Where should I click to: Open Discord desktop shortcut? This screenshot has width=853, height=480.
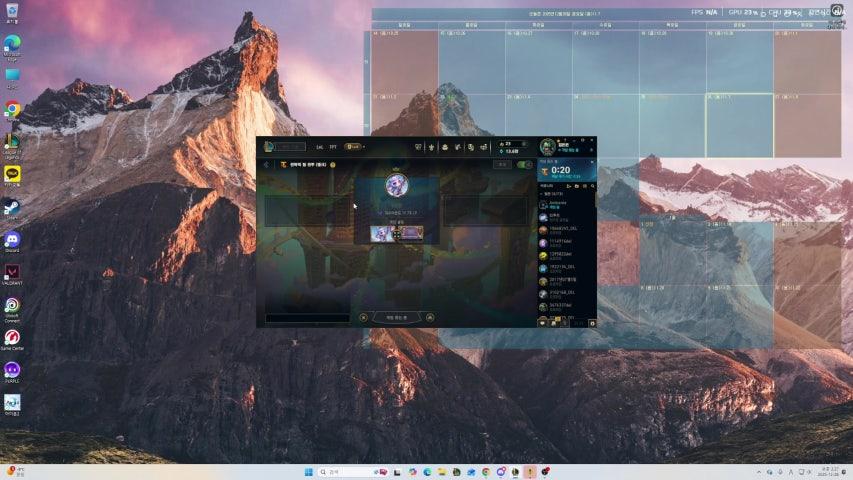(12, 240)
